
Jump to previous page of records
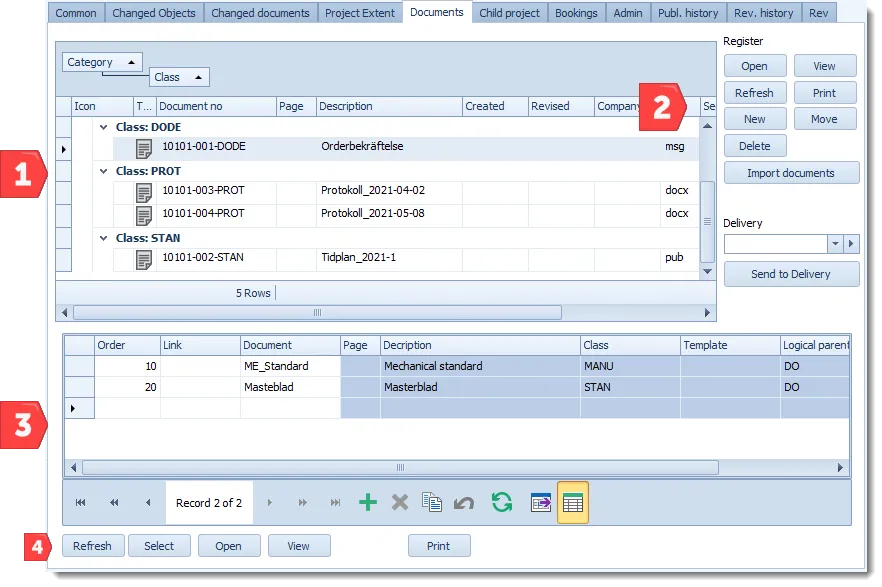pos(114,503)
